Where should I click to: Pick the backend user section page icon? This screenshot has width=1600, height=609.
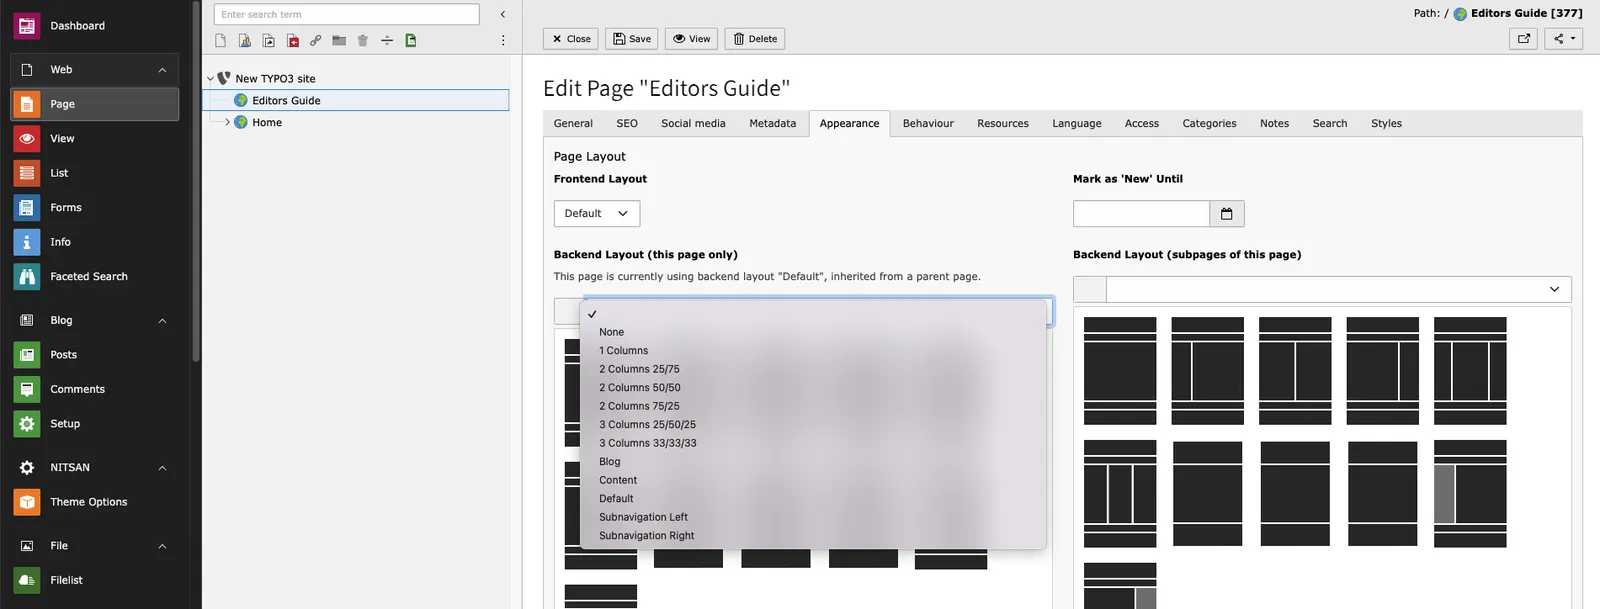244,41
